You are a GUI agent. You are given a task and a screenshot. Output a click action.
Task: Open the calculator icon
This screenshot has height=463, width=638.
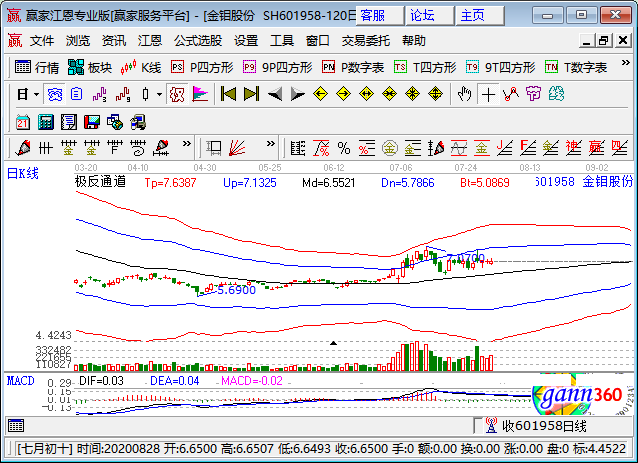tap(46, 122)
